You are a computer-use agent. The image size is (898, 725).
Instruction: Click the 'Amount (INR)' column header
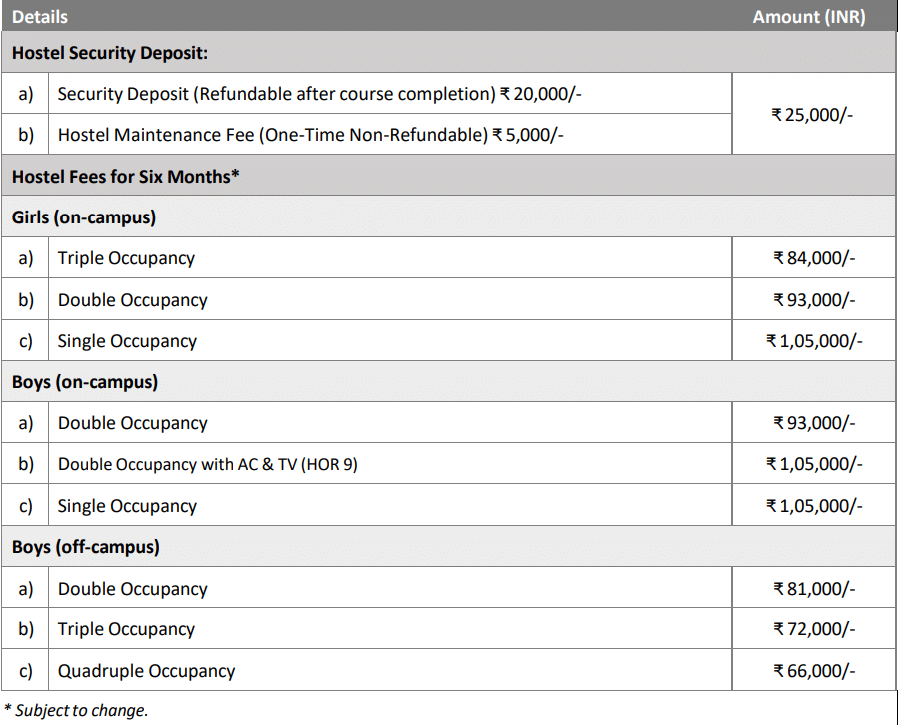pos(809,17)
